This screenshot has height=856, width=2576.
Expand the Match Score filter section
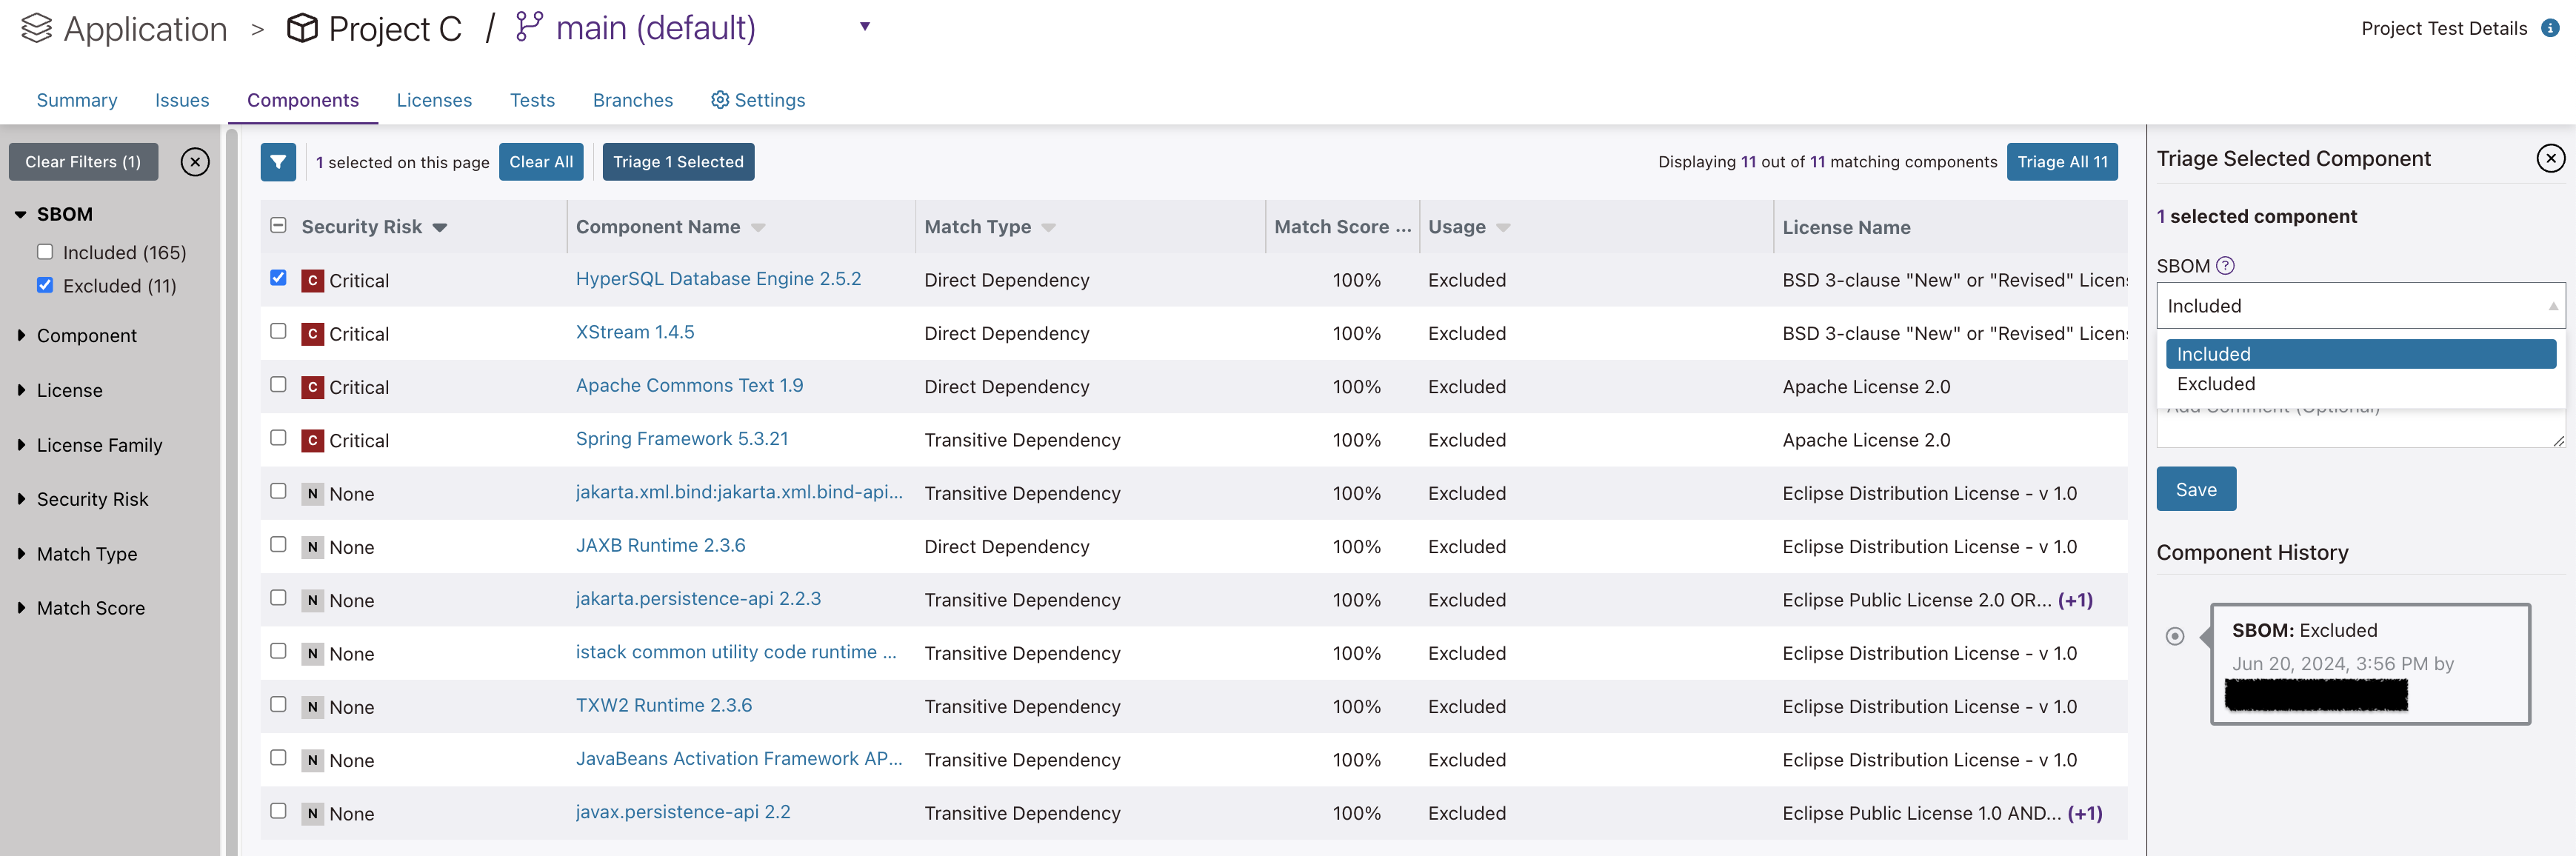tap(21, 608)
